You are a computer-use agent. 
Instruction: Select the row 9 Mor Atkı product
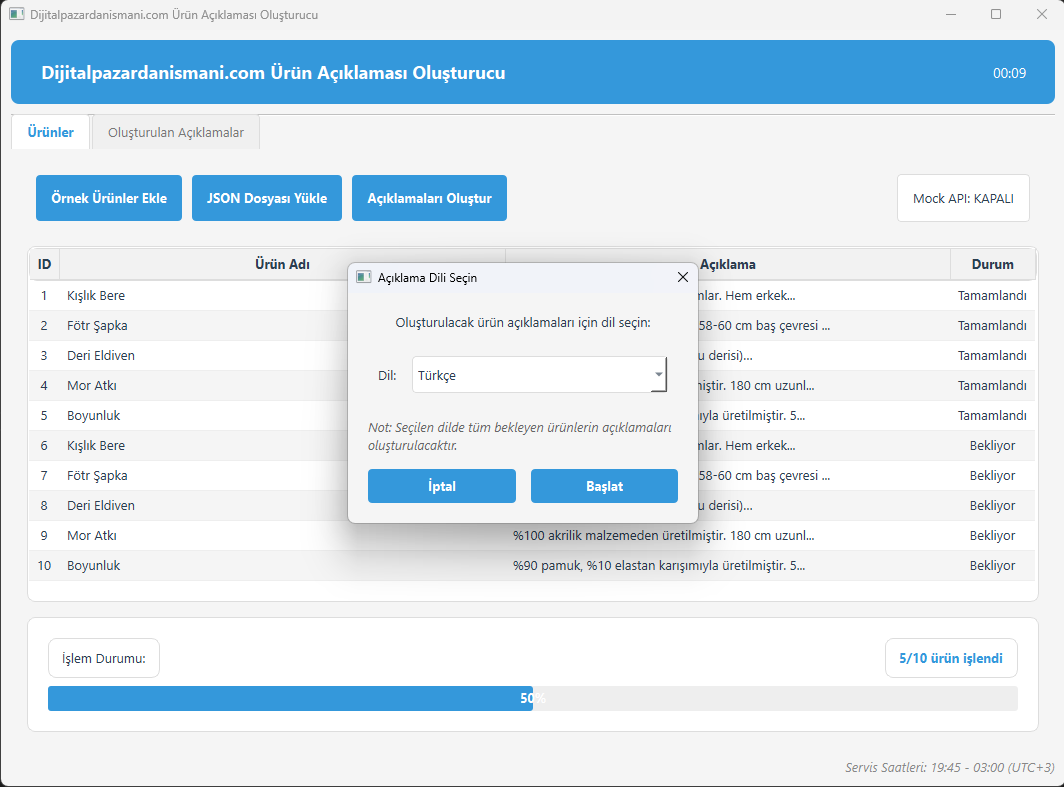coord(532,535)
